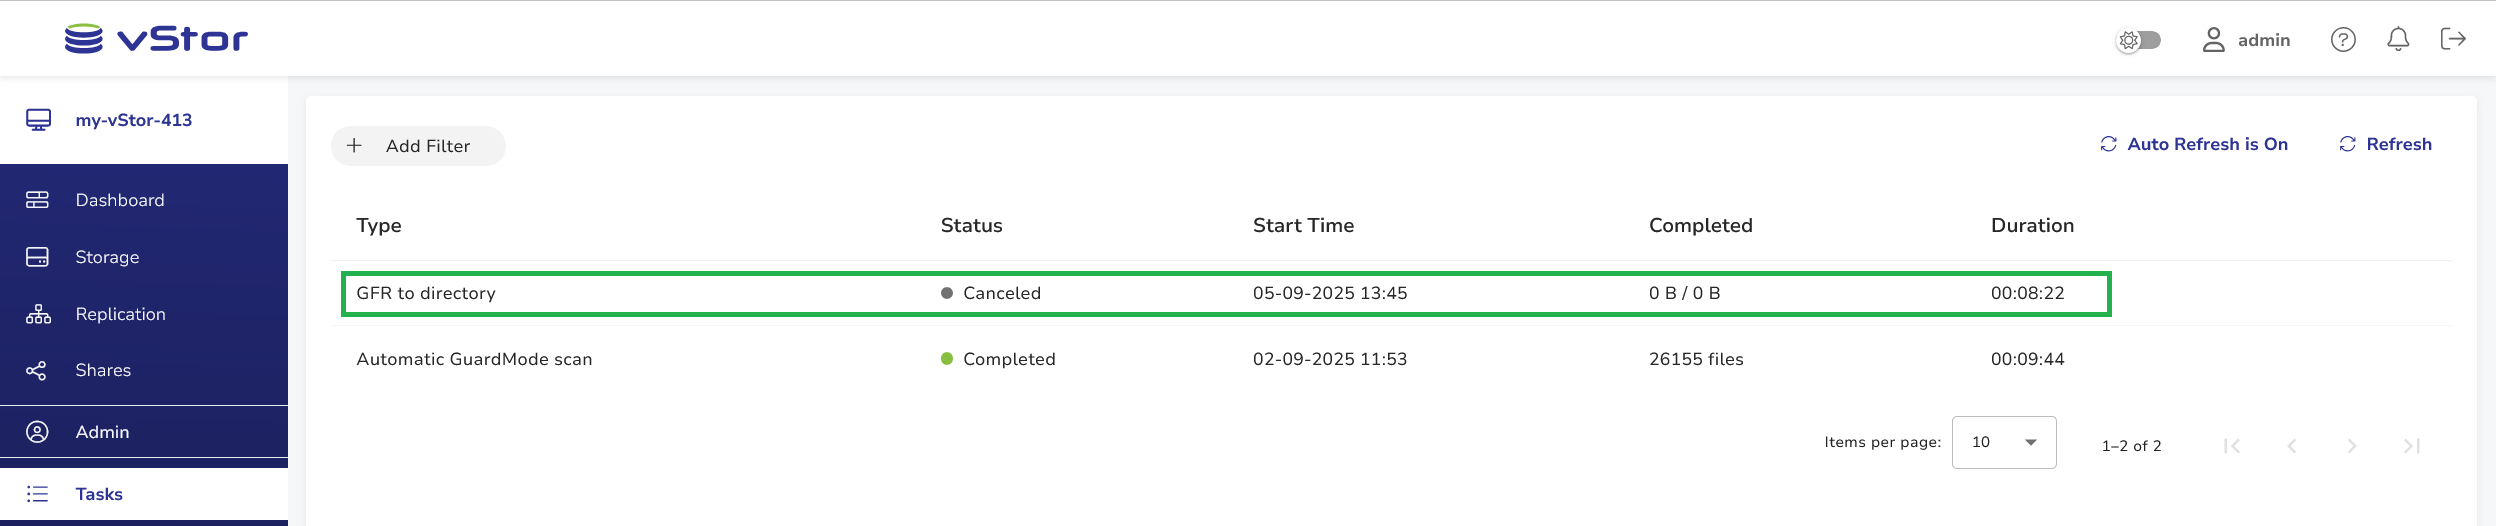Toggle Auto Refresh setting
Viewport: 2496px width, 526px height.
[x=2194, y=144]
